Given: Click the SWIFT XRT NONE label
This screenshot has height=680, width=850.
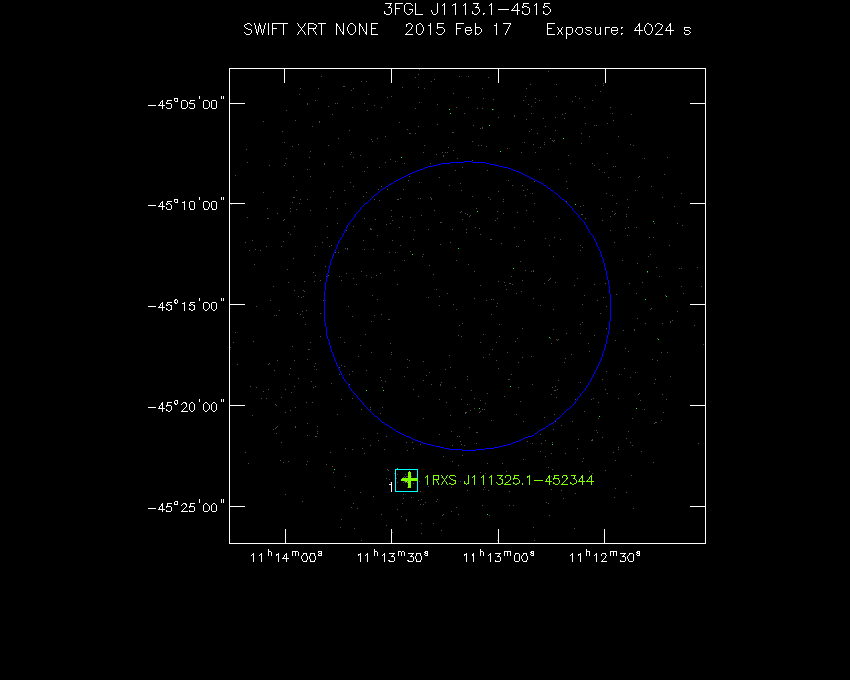Looking at the screenshot, I should pyautogui.click(x=311, y=29).
